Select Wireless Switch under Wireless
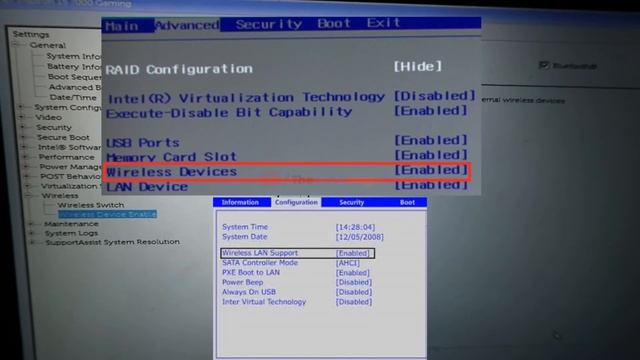Screen dimensions: 640x360 click(x=91, y=205)
